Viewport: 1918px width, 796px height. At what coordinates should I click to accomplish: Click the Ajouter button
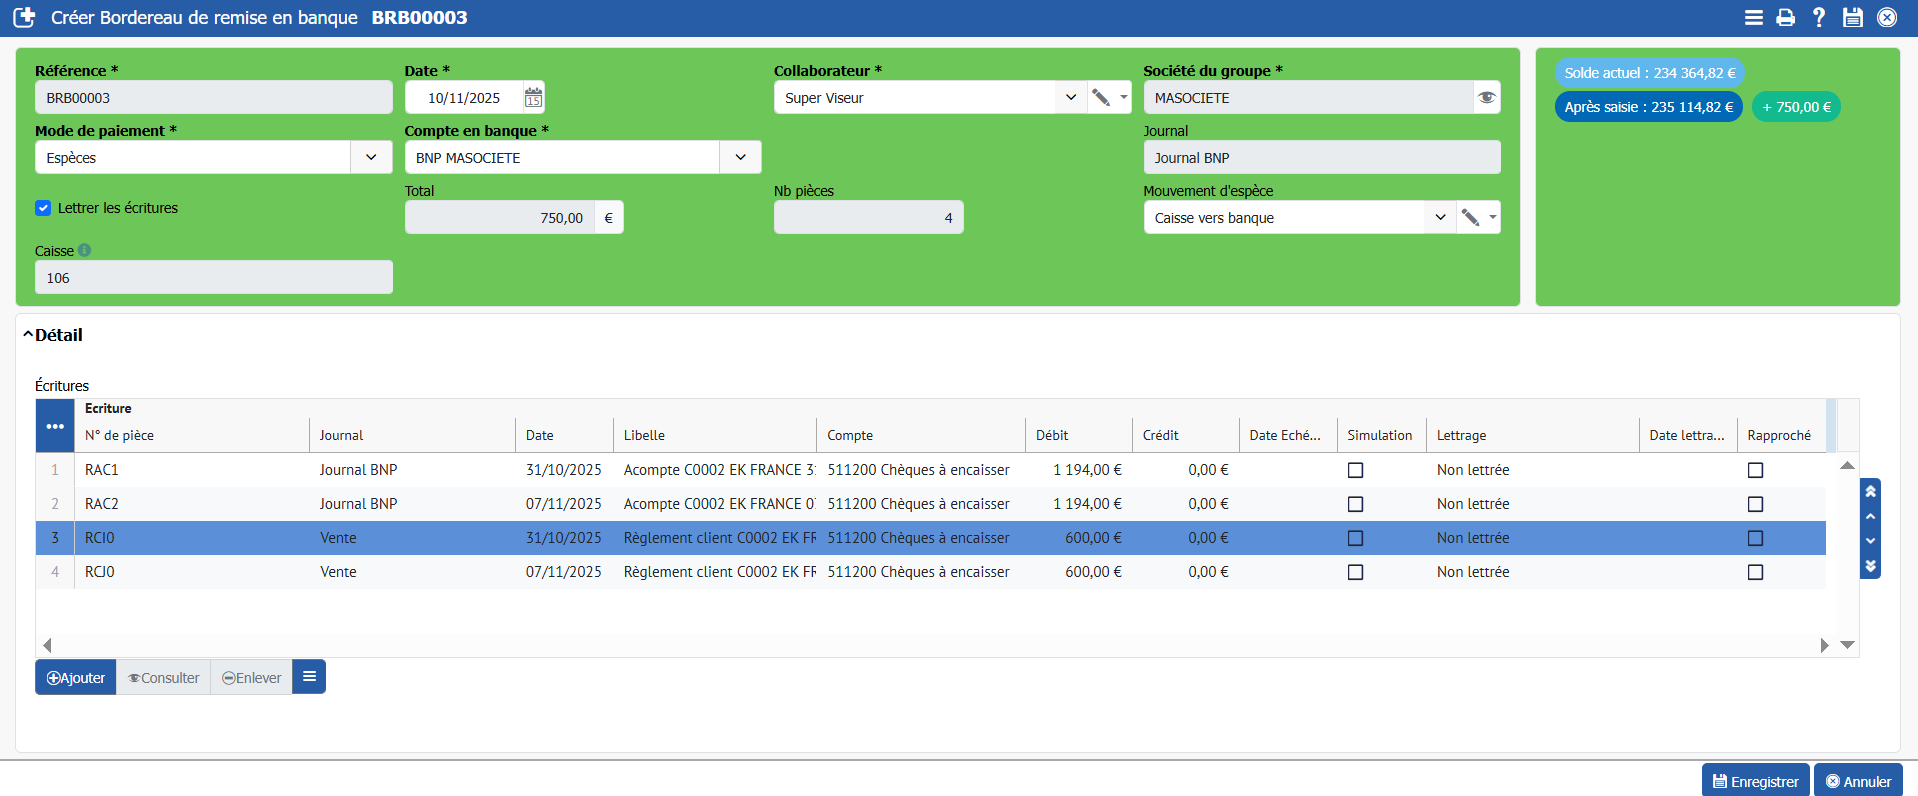[76, 677]
